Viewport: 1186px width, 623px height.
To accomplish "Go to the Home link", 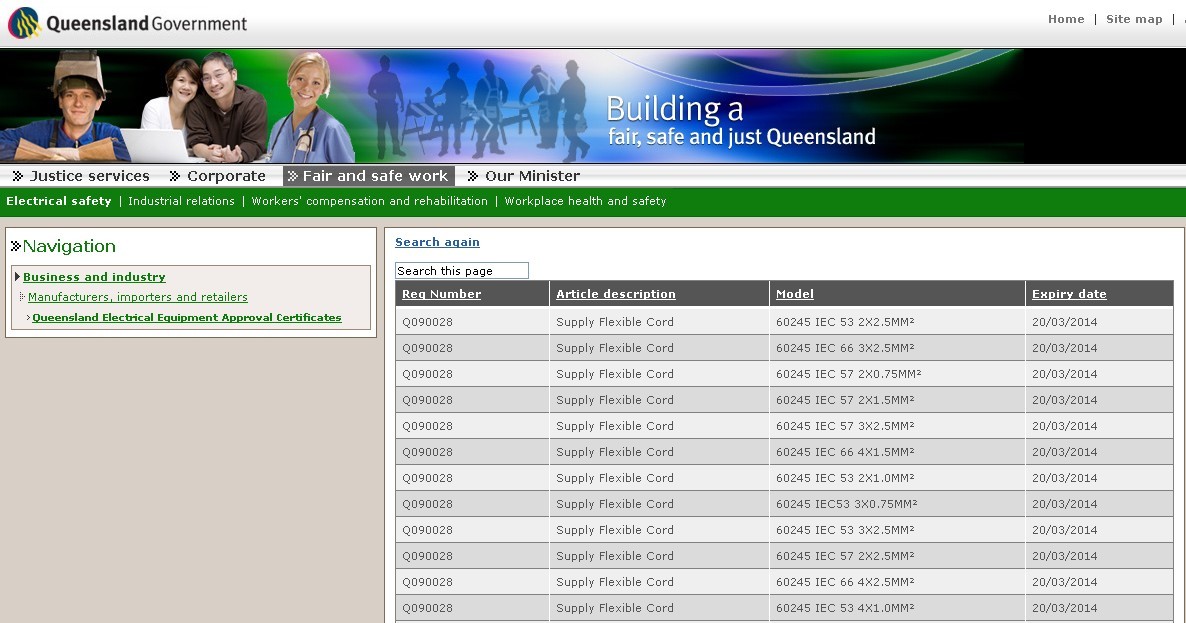I will [1065, 19].
